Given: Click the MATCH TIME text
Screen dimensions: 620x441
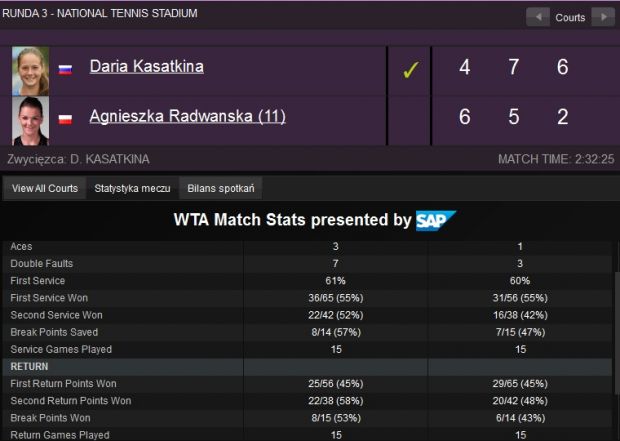Looking at the screenshot, I should click(556, 159).
